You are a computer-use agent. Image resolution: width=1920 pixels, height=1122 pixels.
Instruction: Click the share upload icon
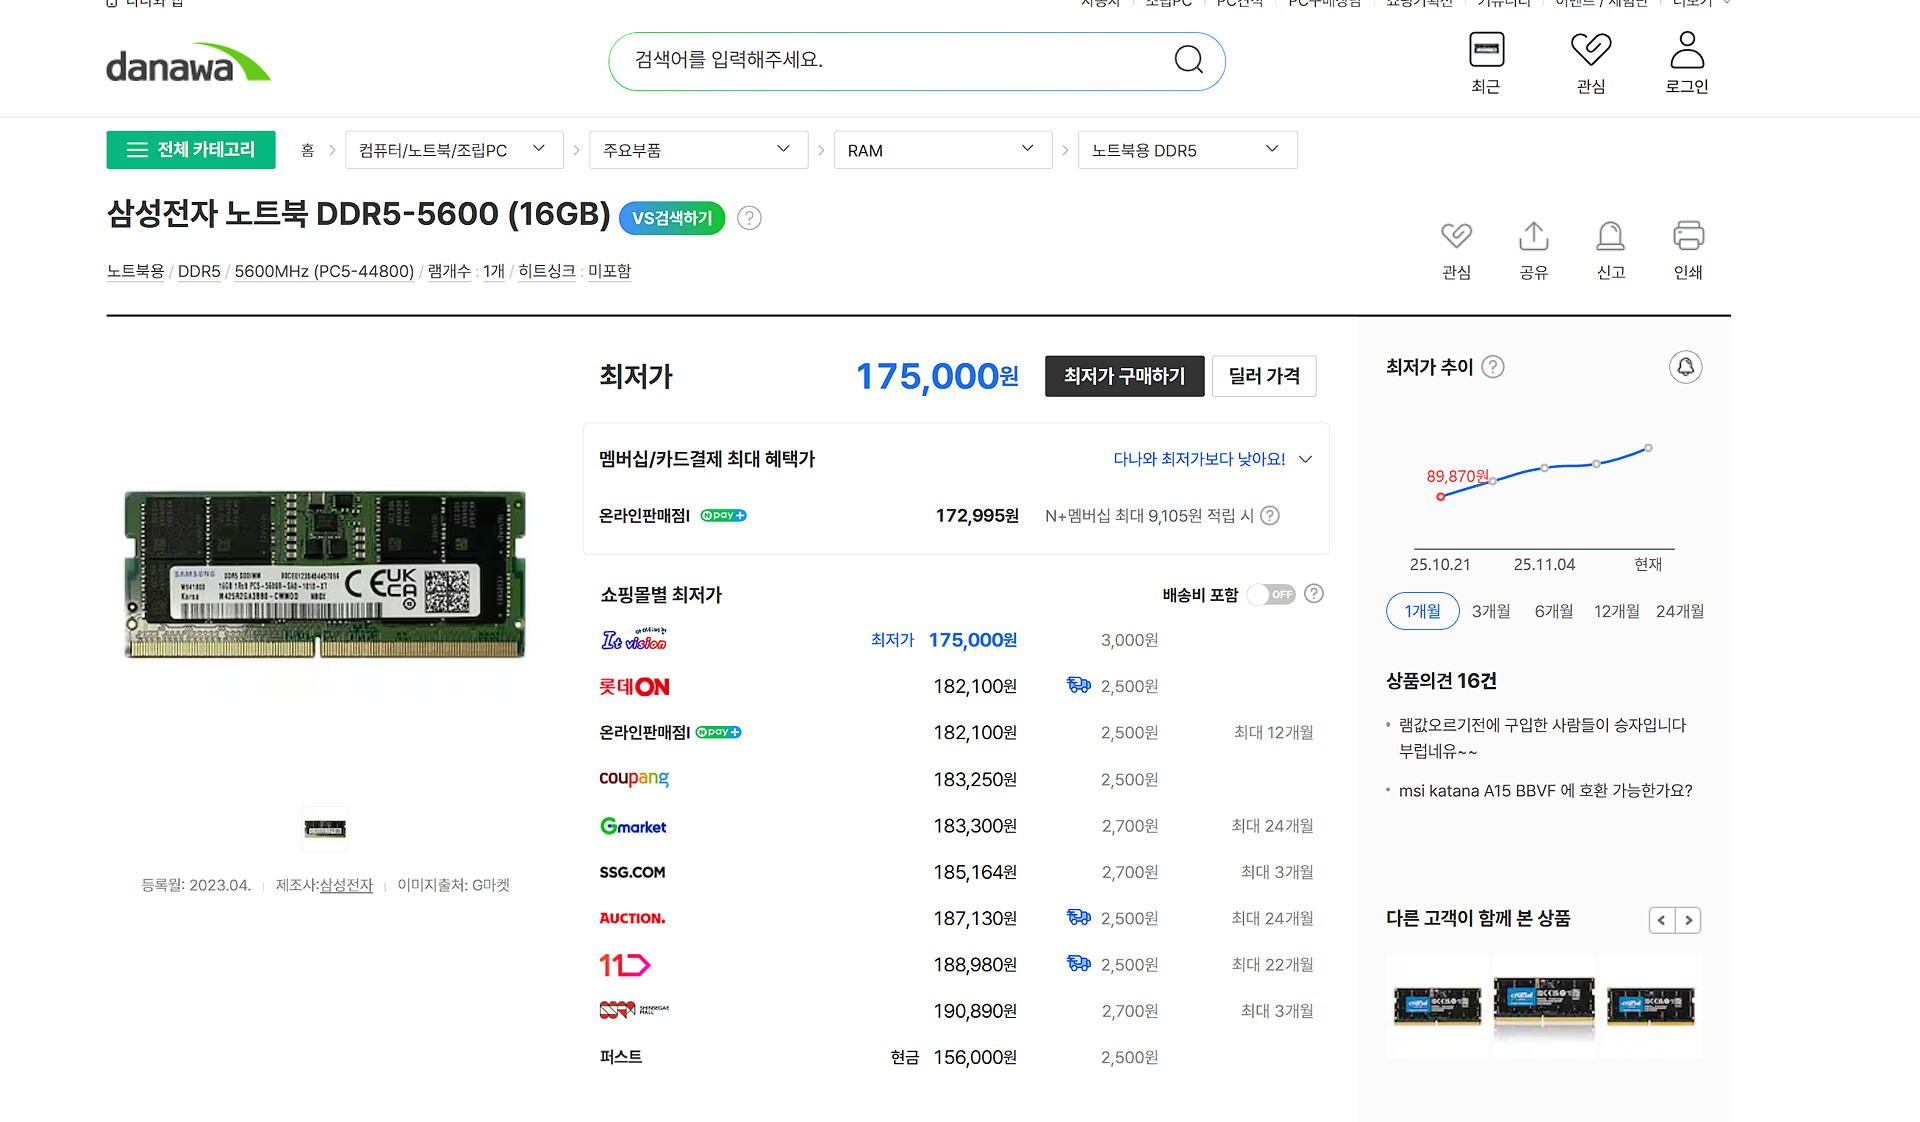pyautogui.click(x=1533, y=237)
